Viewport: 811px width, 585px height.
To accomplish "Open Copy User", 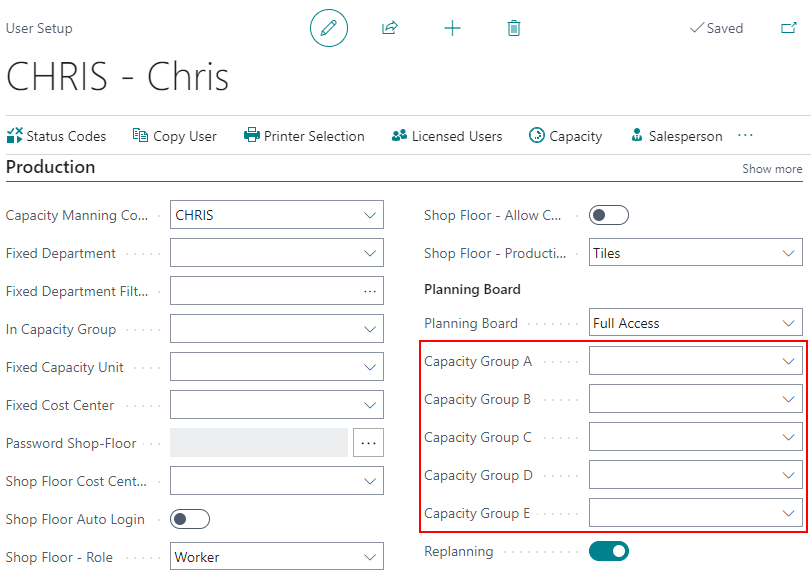I will pos(174,135).
